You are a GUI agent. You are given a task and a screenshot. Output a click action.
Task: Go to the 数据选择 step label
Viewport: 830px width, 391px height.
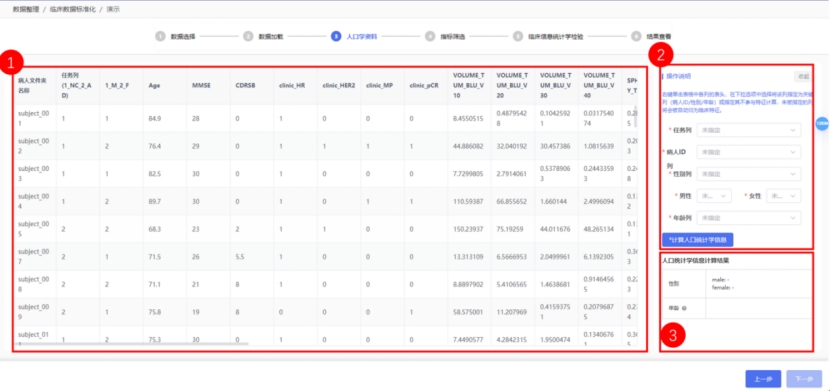[183, 37]
